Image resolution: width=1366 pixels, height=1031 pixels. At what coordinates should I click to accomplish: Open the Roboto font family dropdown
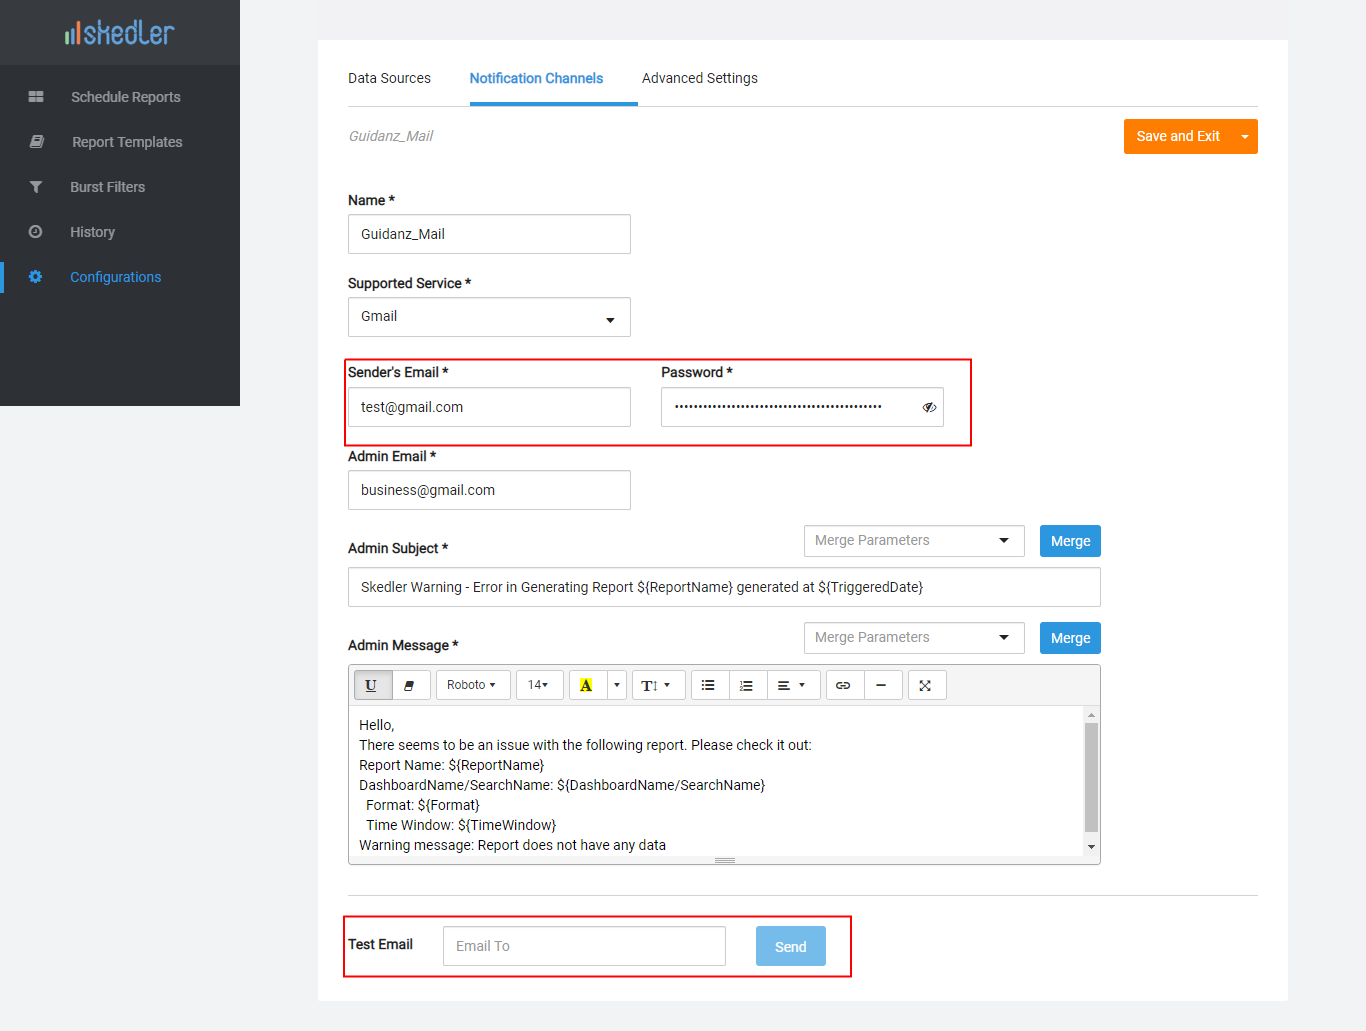pyautogui.click(x=473, y=685)
